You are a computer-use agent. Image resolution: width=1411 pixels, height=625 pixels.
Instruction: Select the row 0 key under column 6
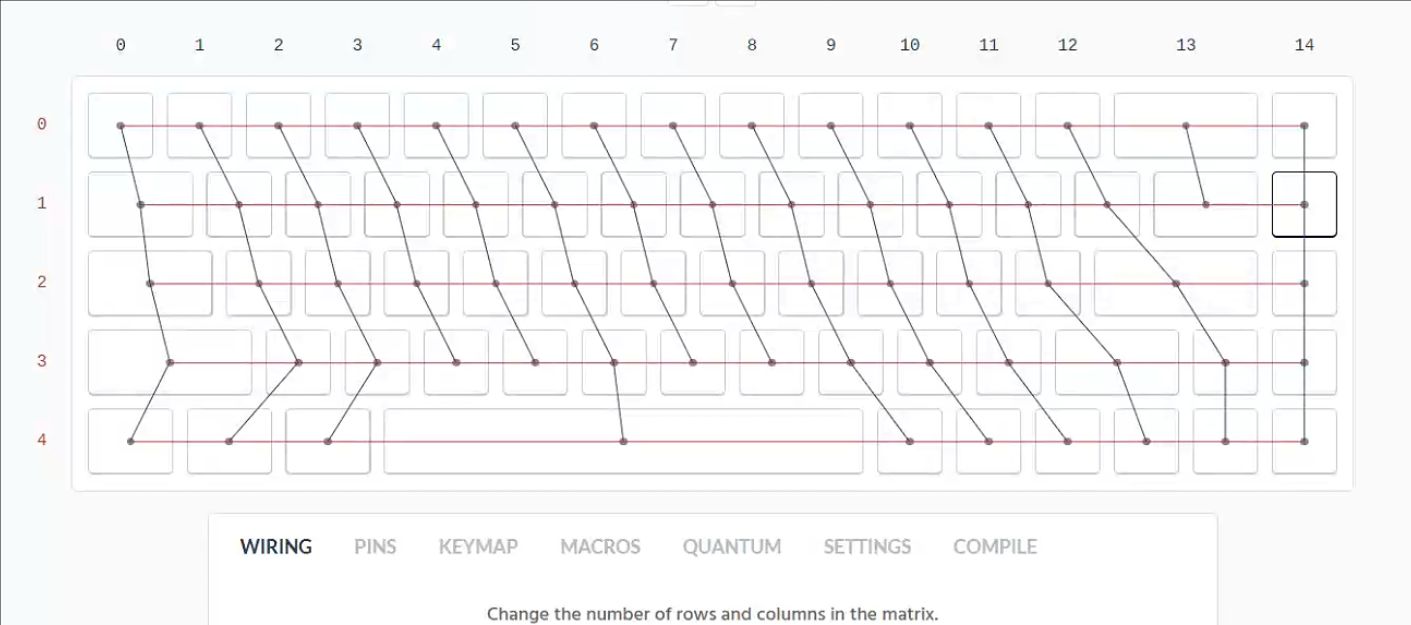coord(594,125)
